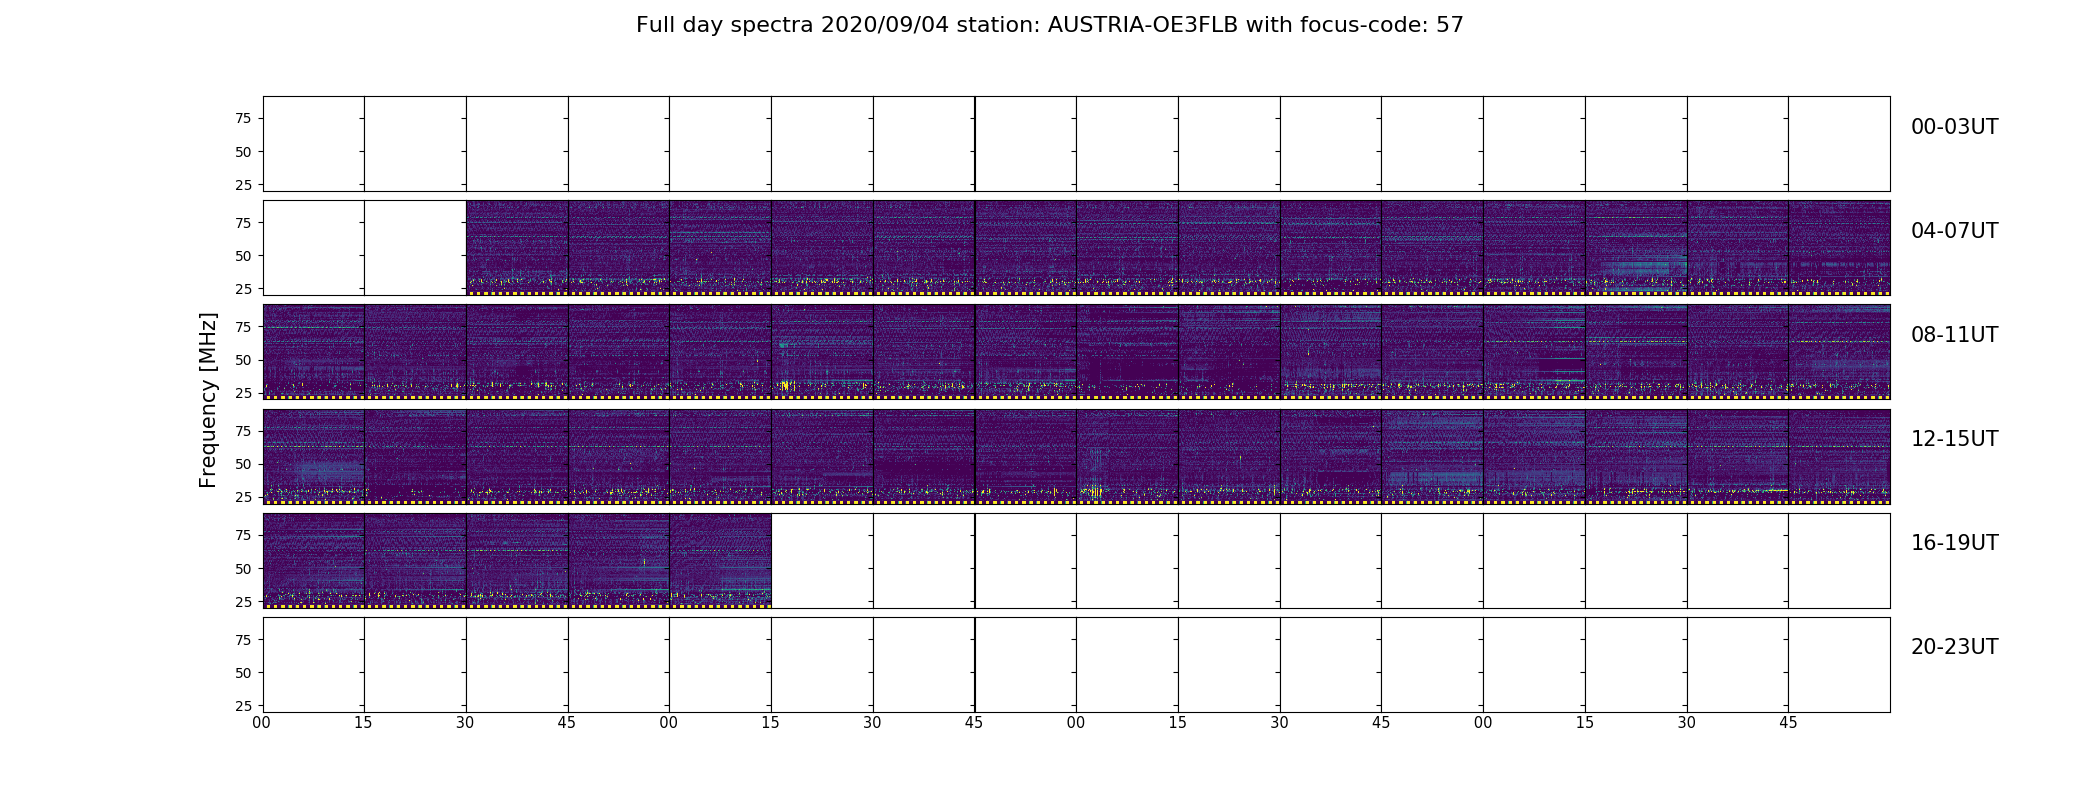Click the full day spectra plot title
This screenshot has height=800, width=2100.
[1050, 25]
